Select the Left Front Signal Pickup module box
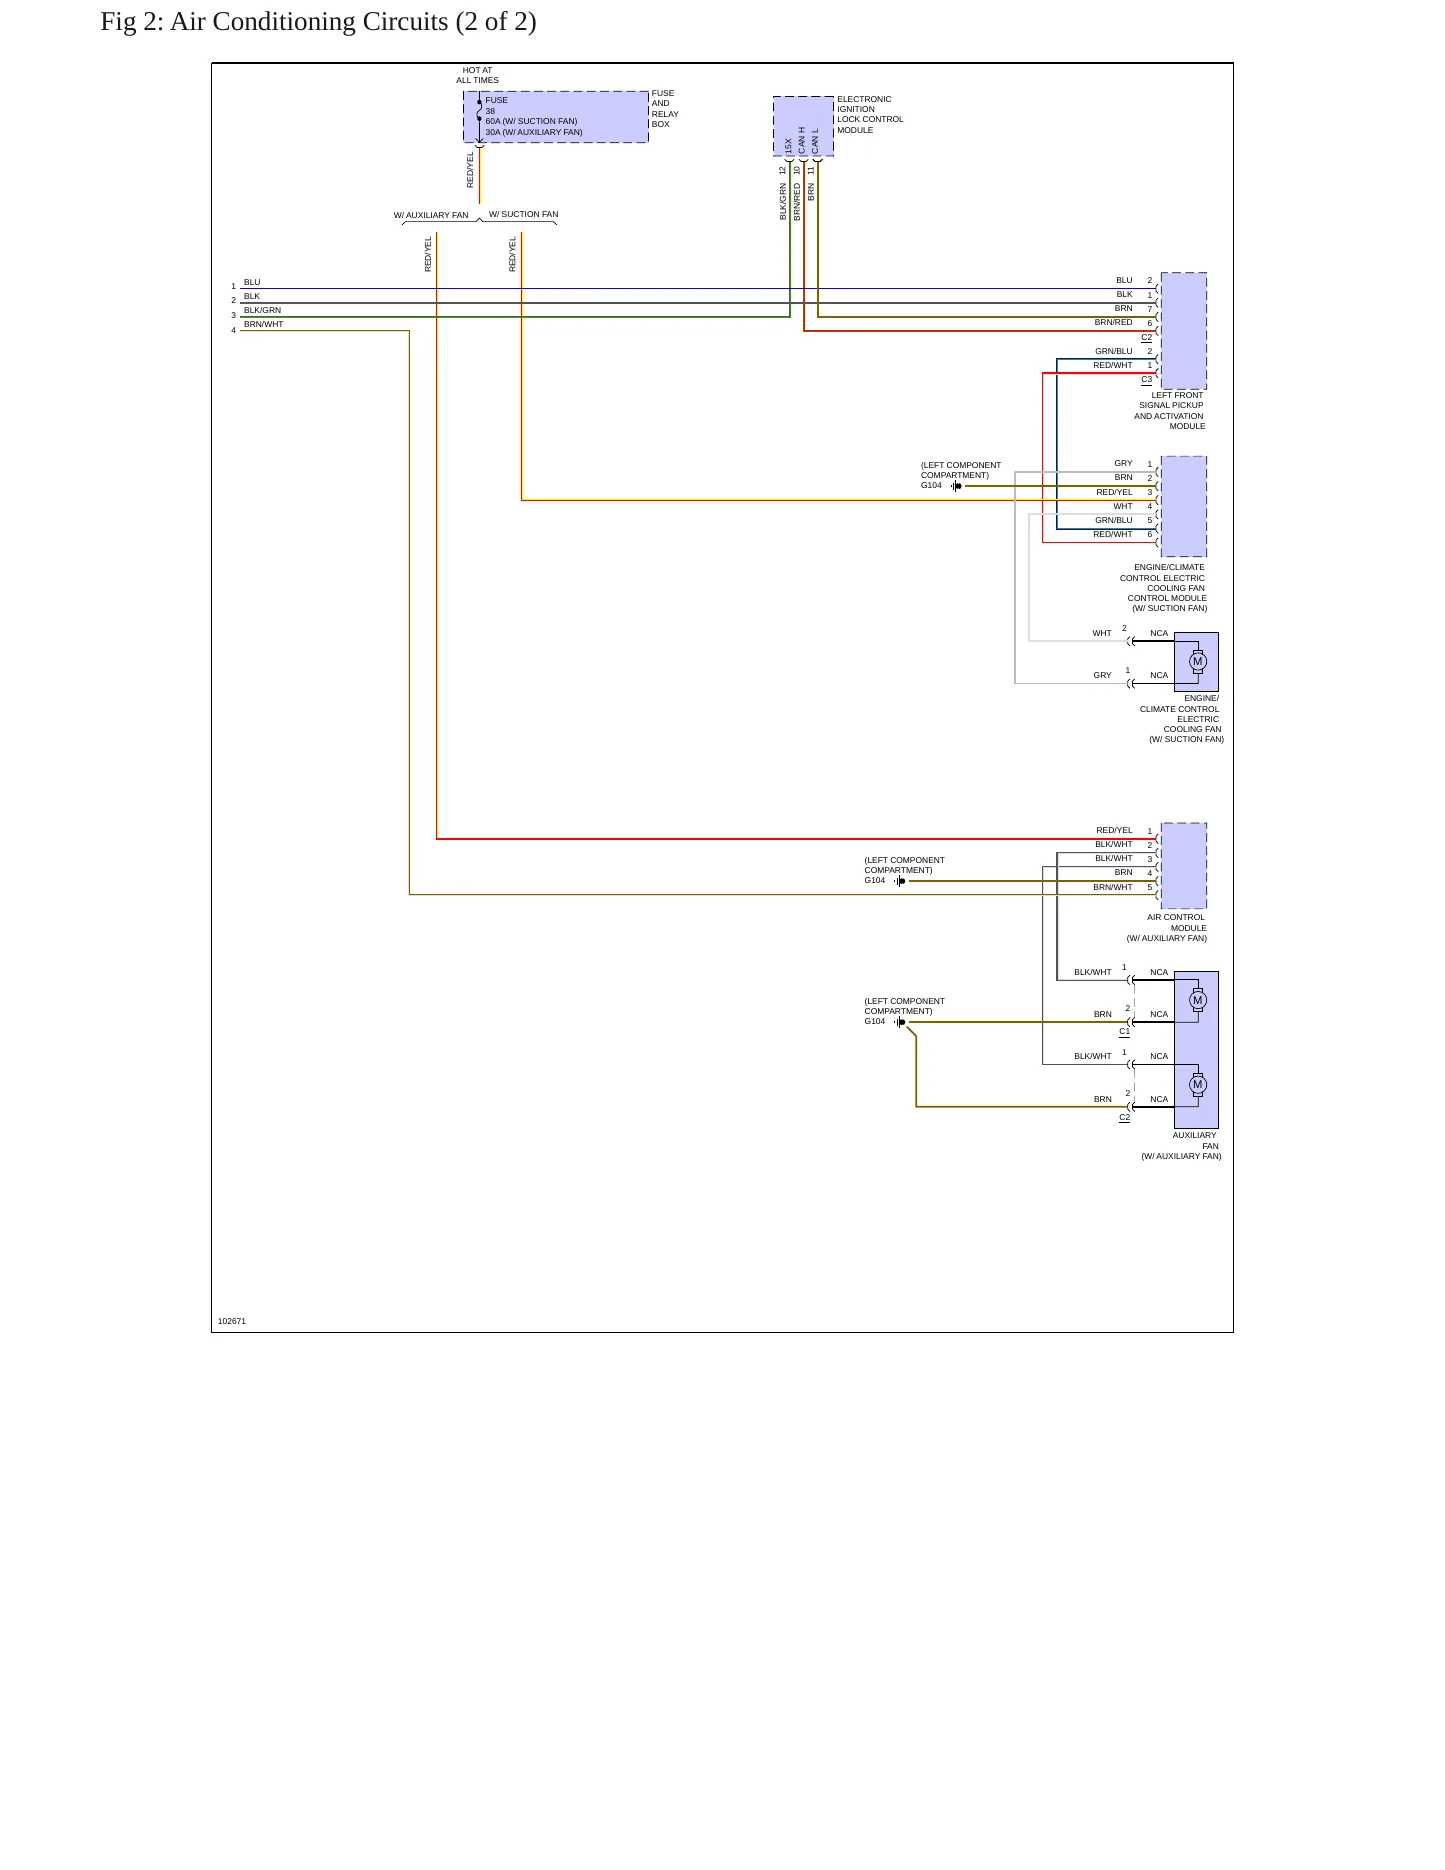 point(1184,330)
